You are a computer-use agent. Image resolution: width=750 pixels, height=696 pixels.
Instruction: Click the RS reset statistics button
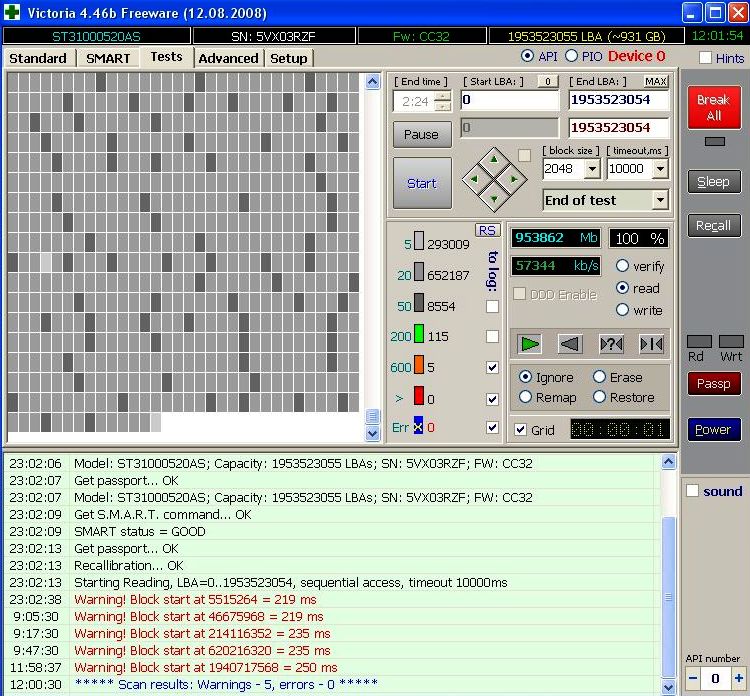click(x=487, y=230)
